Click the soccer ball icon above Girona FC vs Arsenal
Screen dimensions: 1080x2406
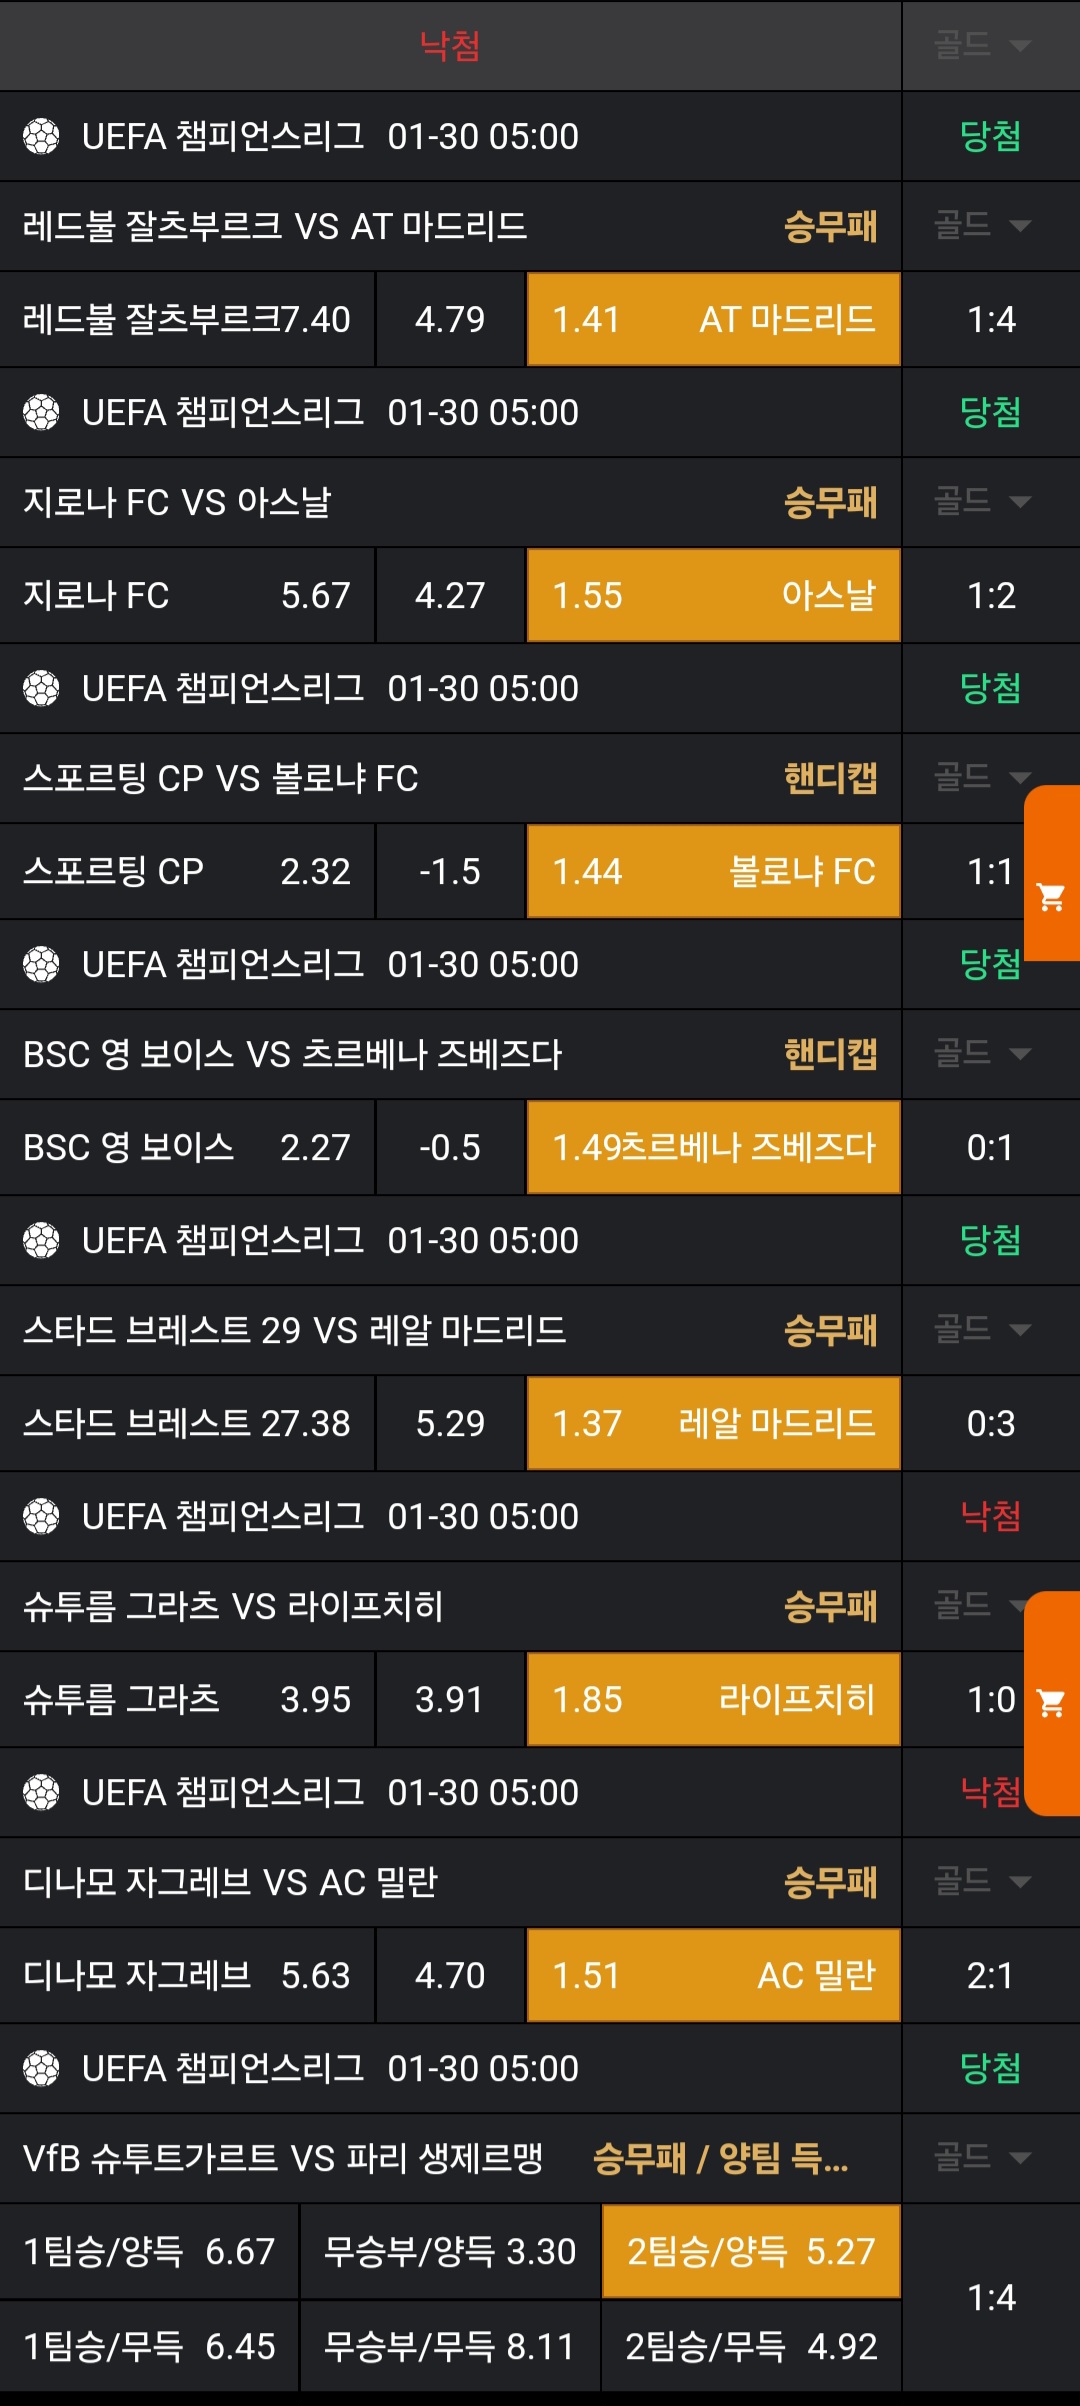click(41, 412)
